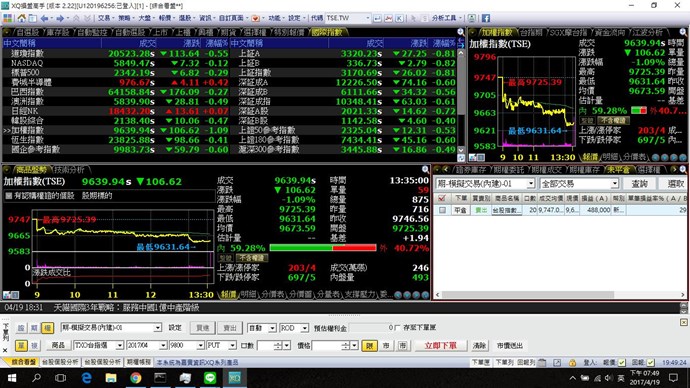This screenshot has height=388, width=690.
Task: Switch to the 自選股 tab
Action: click(28, 32)
